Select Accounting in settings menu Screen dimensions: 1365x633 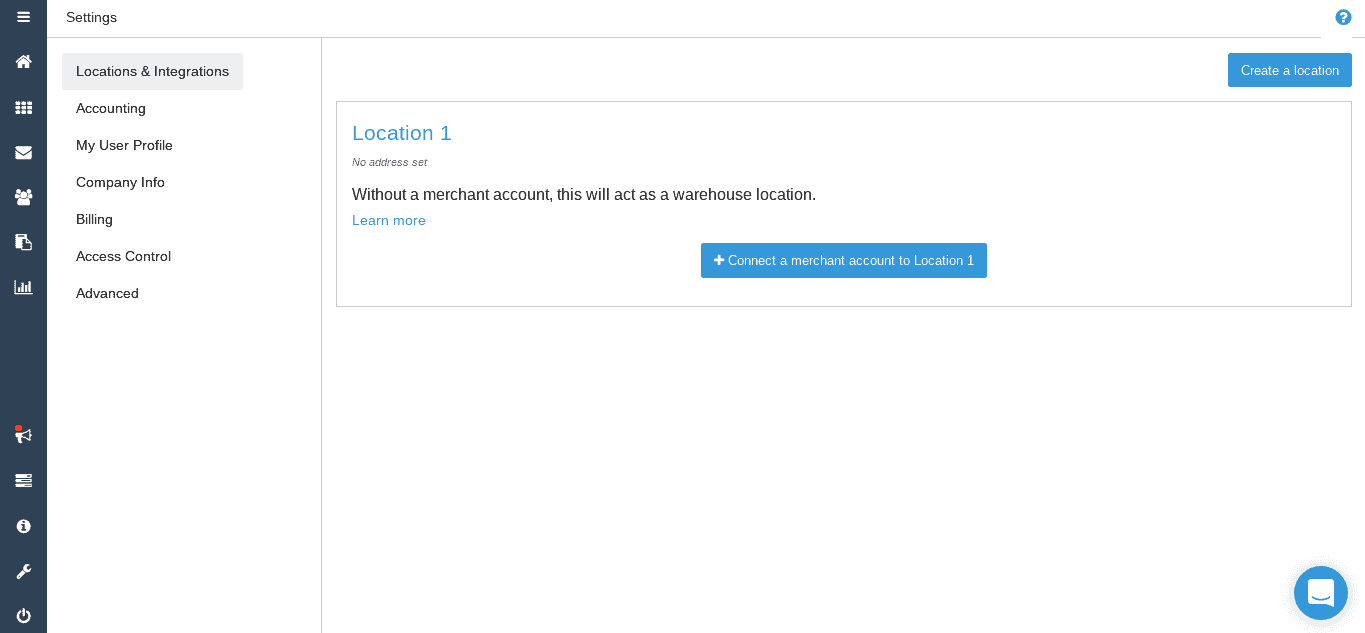pos(111,108)
